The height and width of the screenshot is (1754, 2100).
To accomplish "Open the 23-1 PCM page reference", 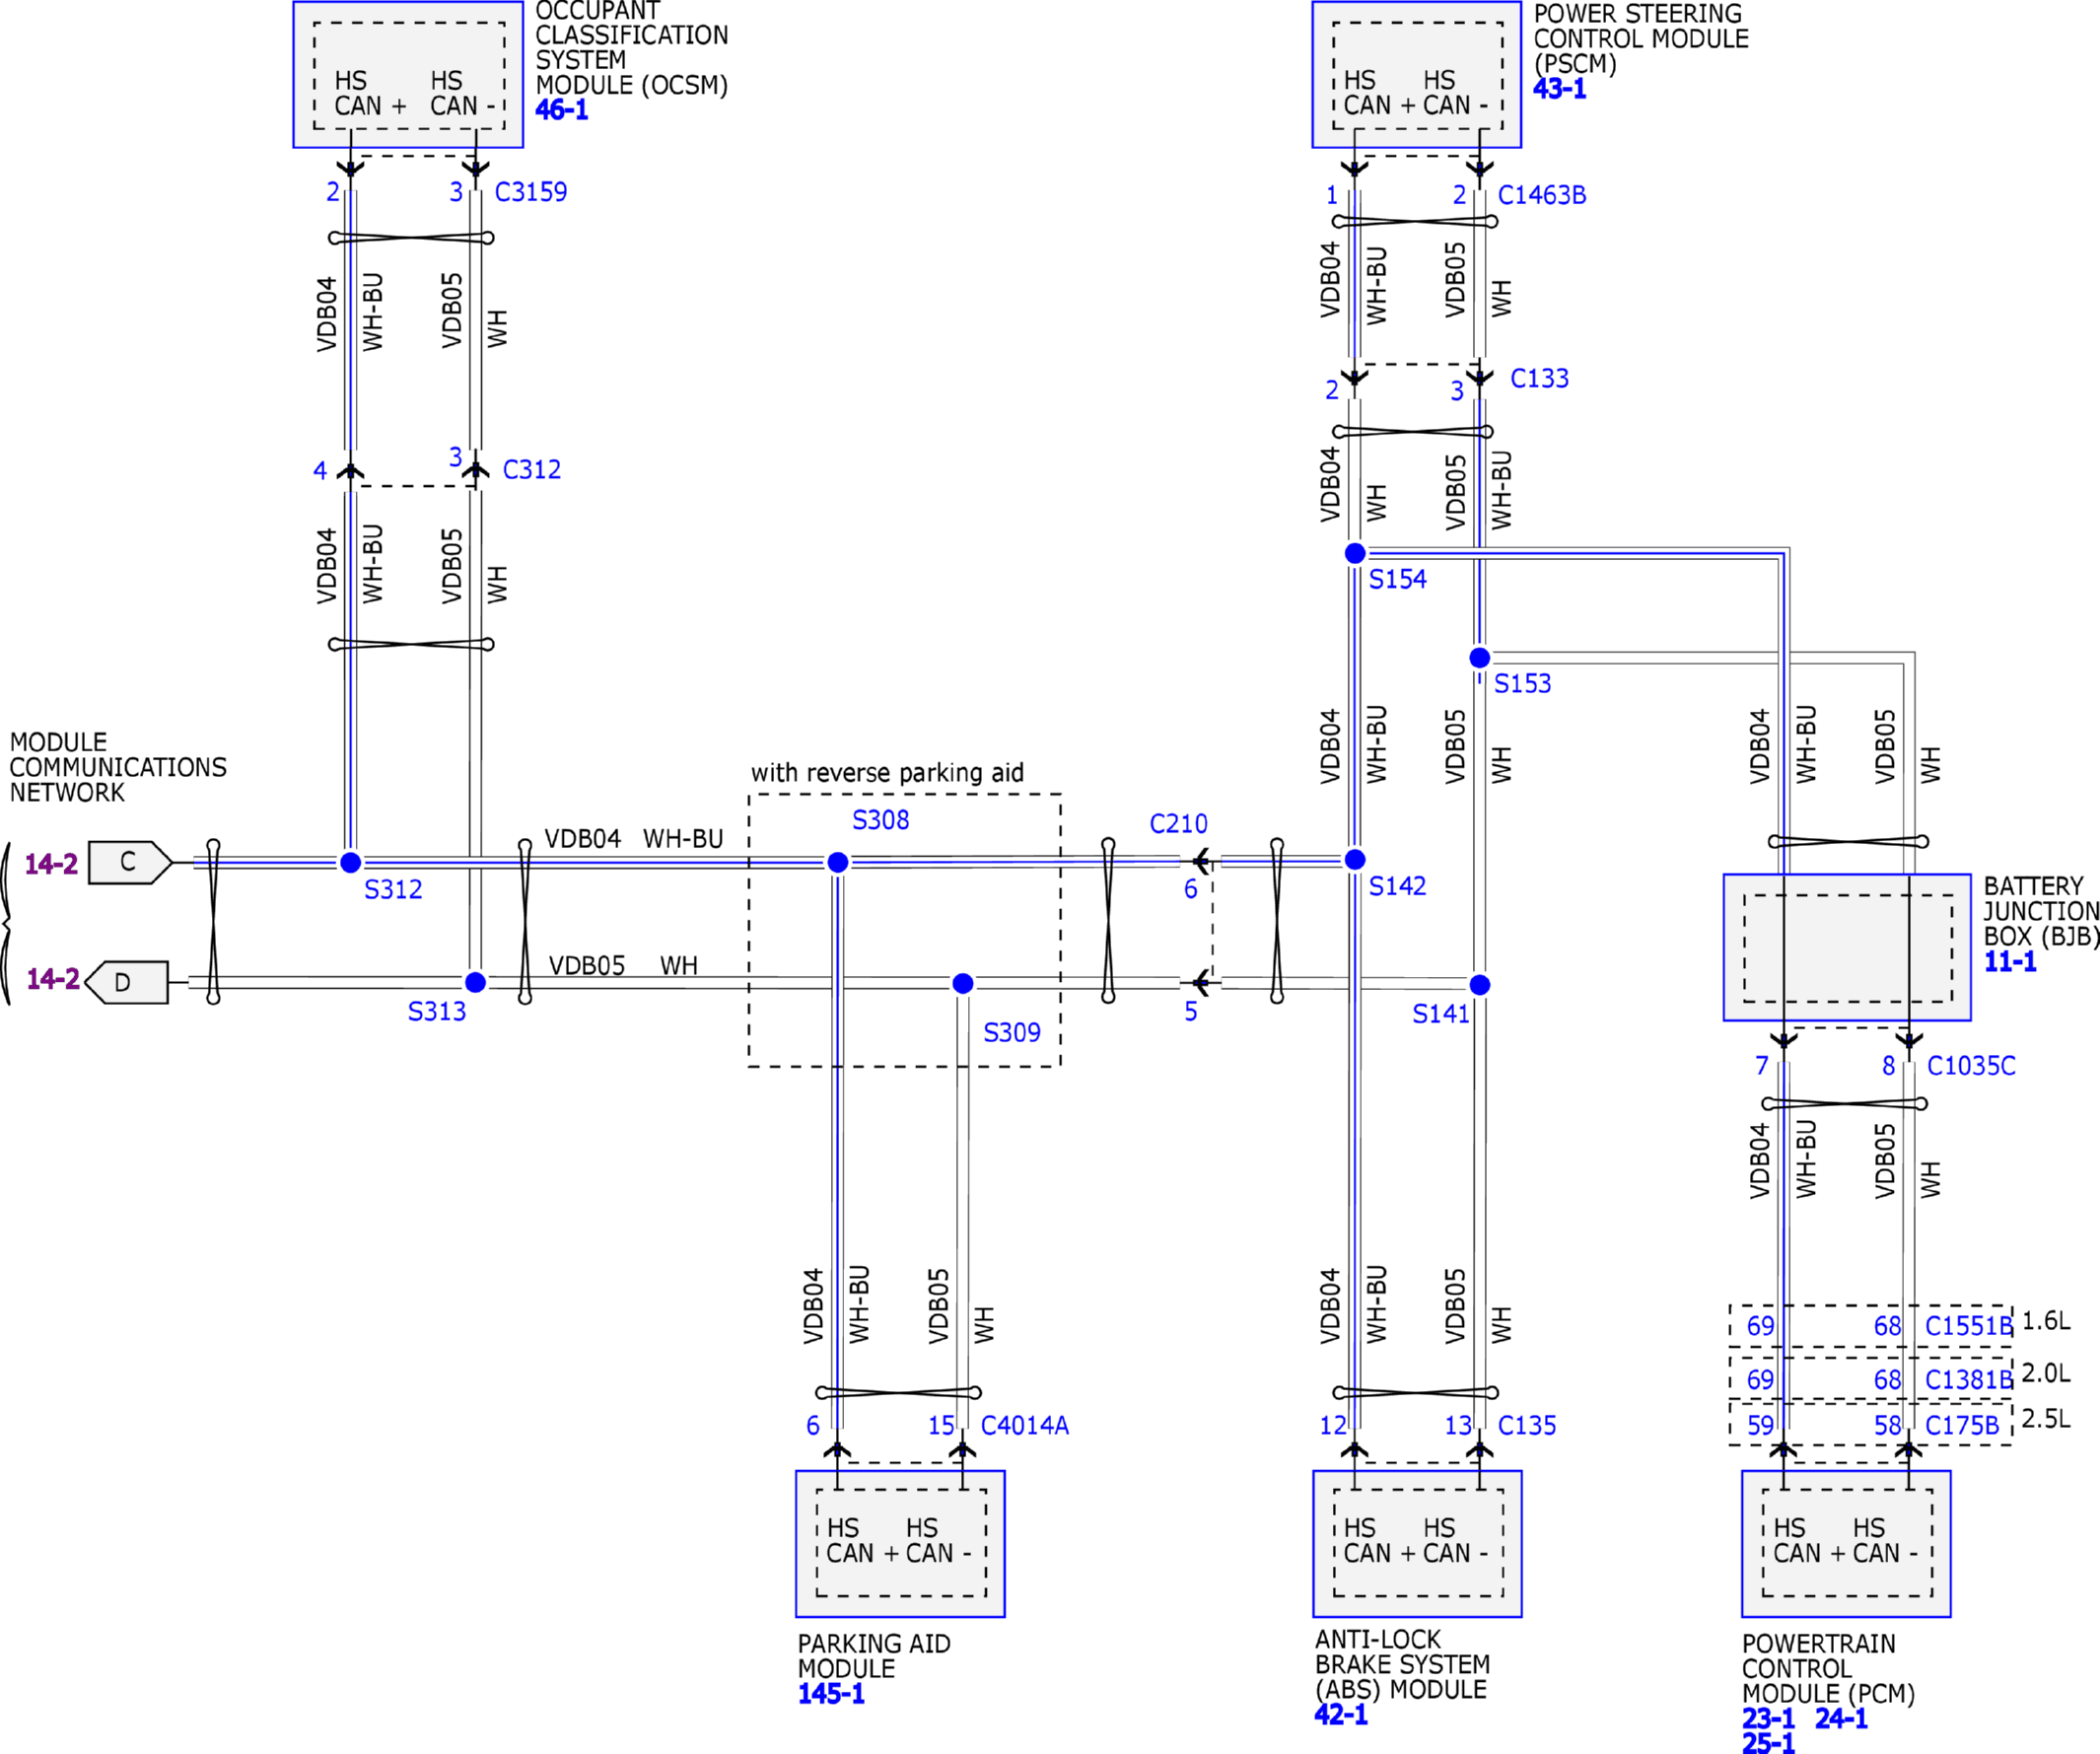I will pos(1767,1719).
